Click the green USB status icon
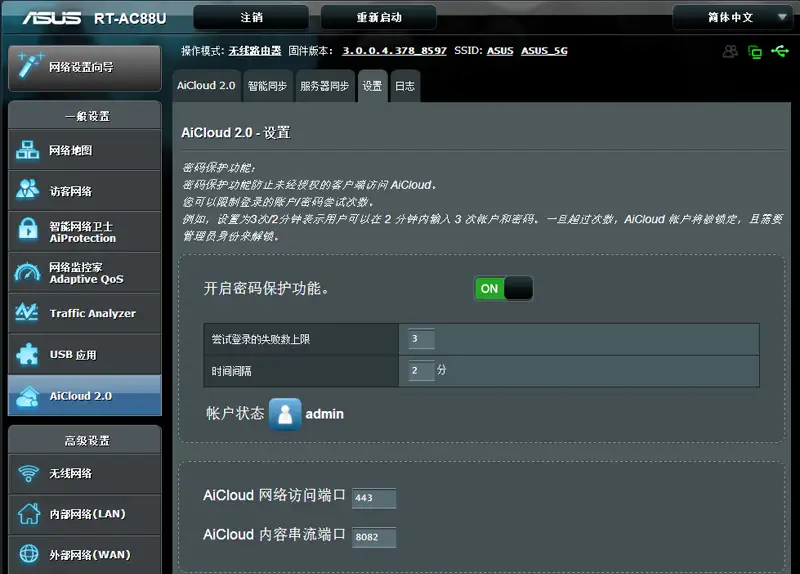Image resolution: width=800 pixels, height=574 pixels. 780,51
